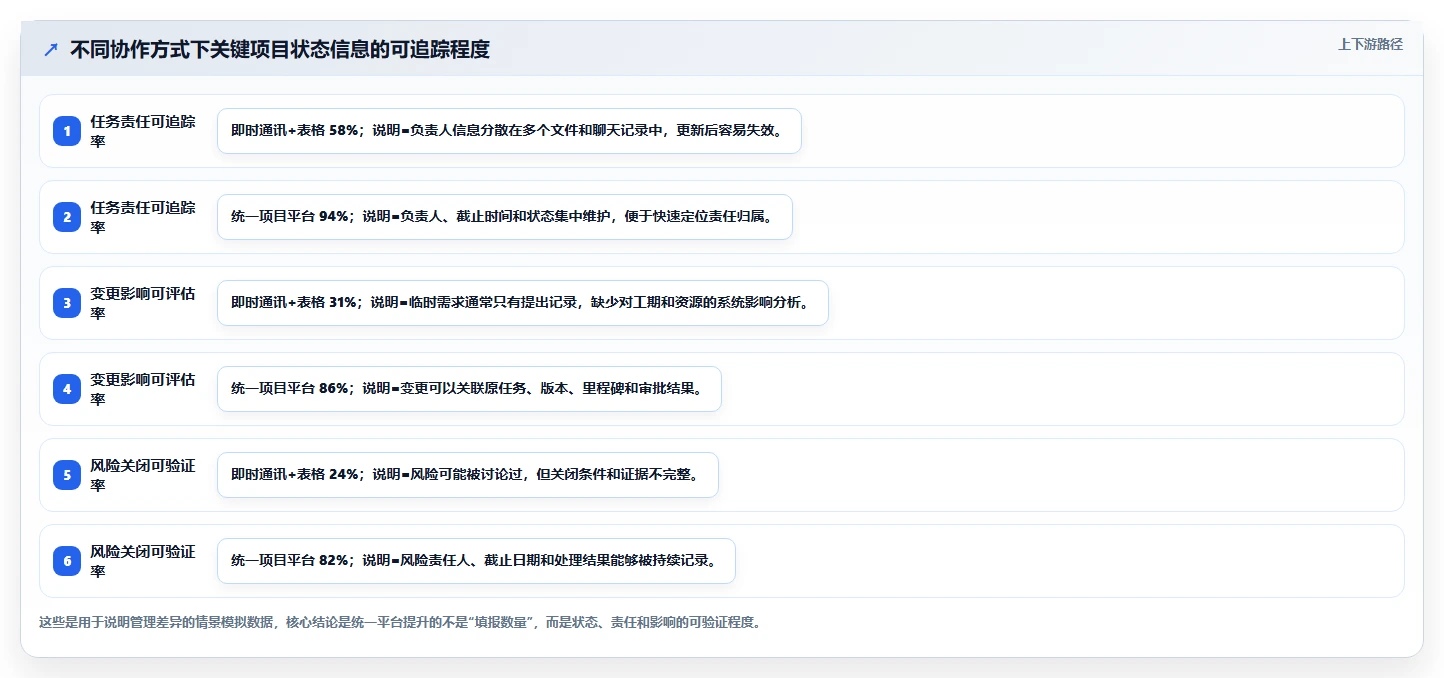Image resolution: width=1444 pixels, height=678 pixels.
Task: Click the 任务责任可追踪率 label in row 2
Action: pyautogui.click(x=143, y=217)
